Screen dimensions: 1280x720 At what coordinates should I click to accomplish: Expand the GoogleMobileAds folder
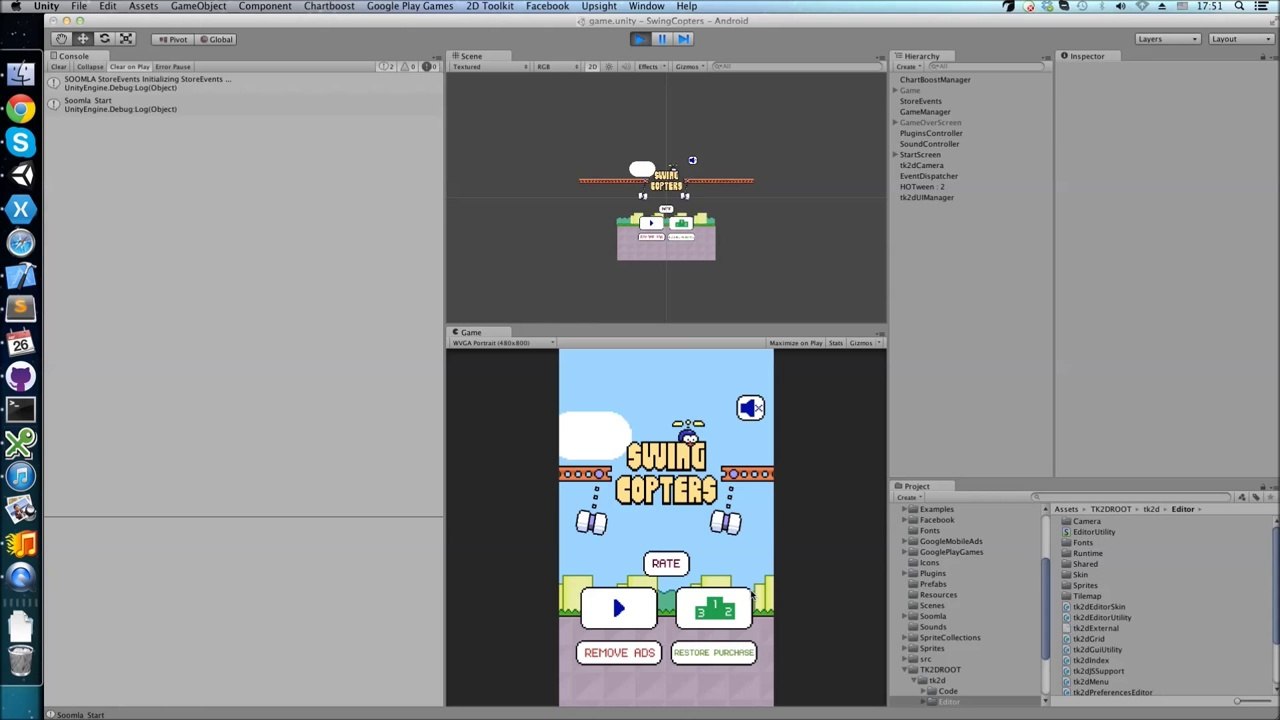pyautogui.click(x=905, y=541)
